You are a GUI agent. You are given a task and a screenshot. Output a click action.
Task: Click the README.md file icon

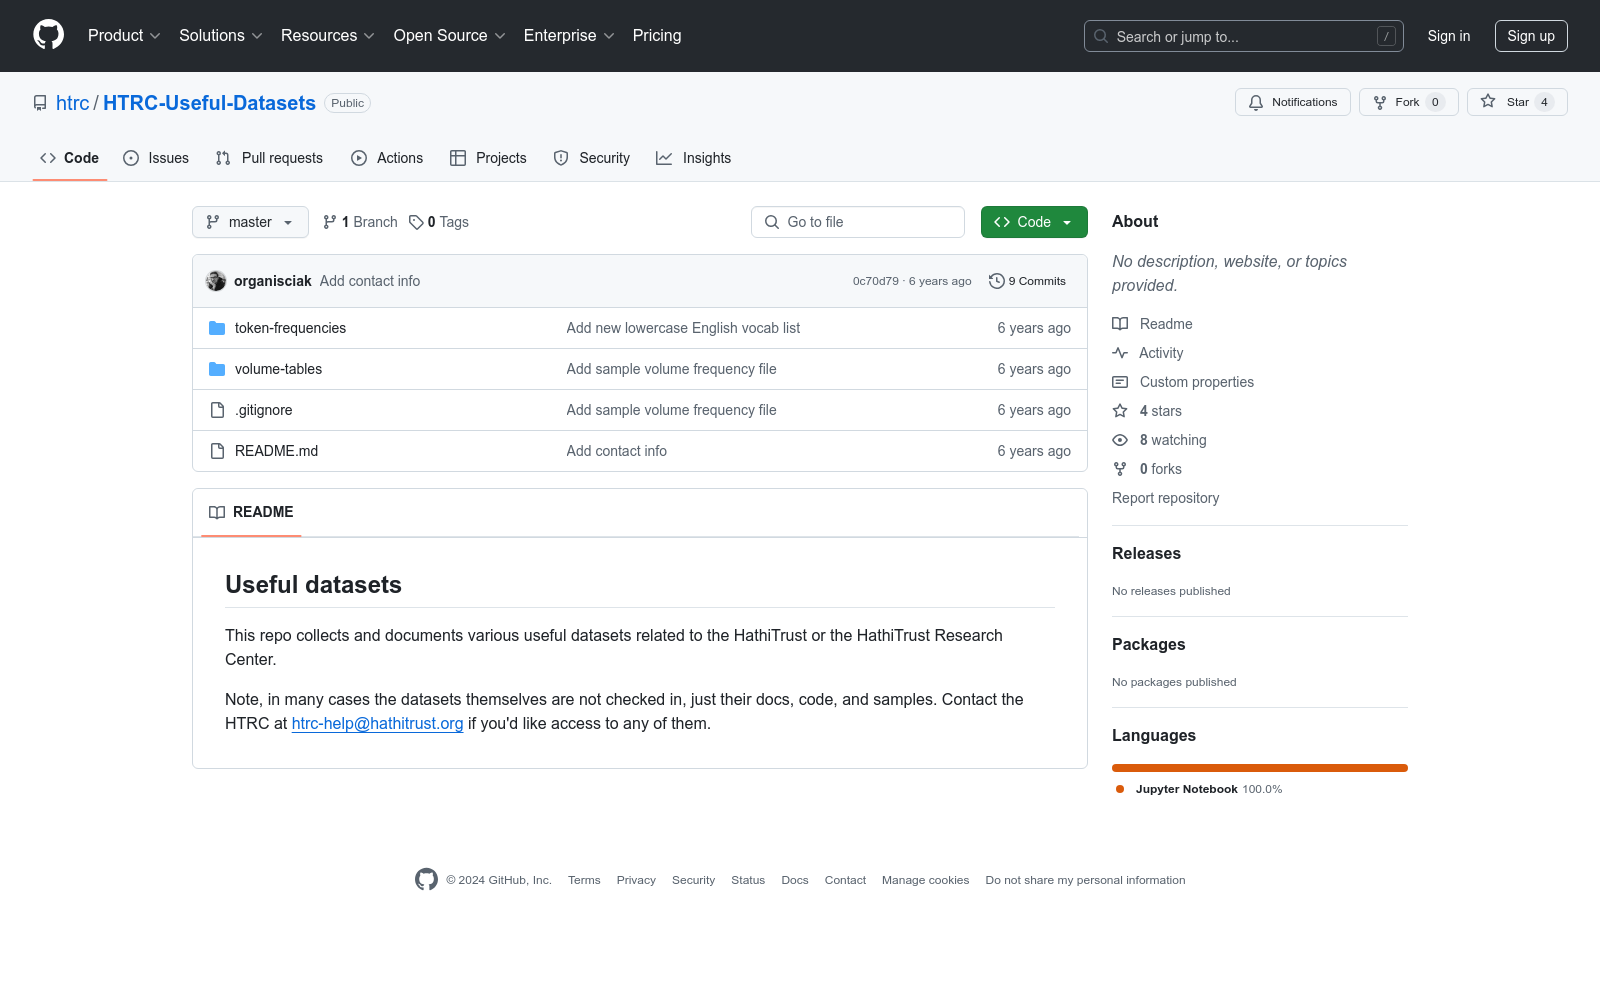(x=217, y=451)
